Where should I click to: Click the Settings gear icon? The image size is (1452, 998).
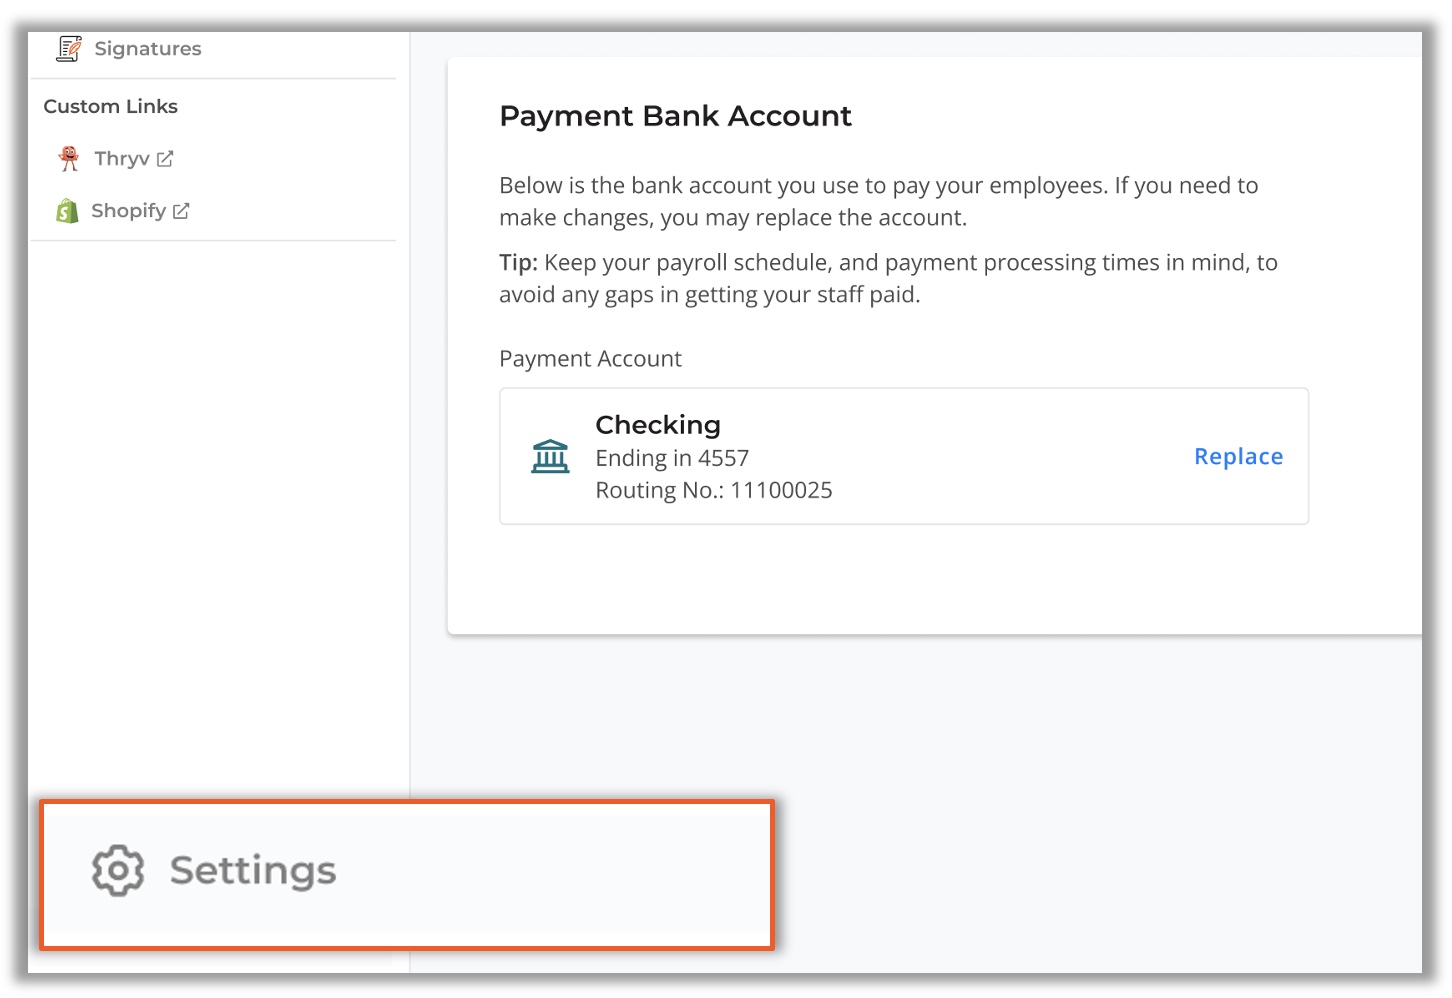click(x=118, y=870)
